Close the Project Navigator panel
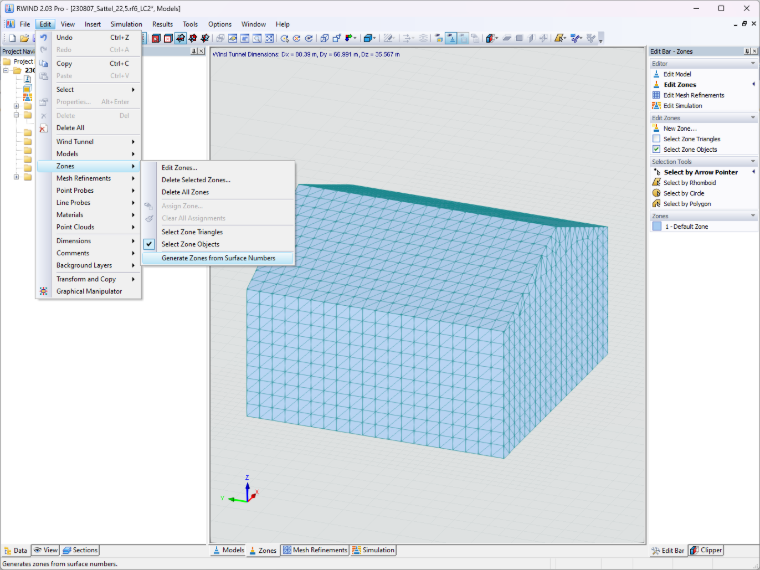760x570 pixels. pos(202,51)
